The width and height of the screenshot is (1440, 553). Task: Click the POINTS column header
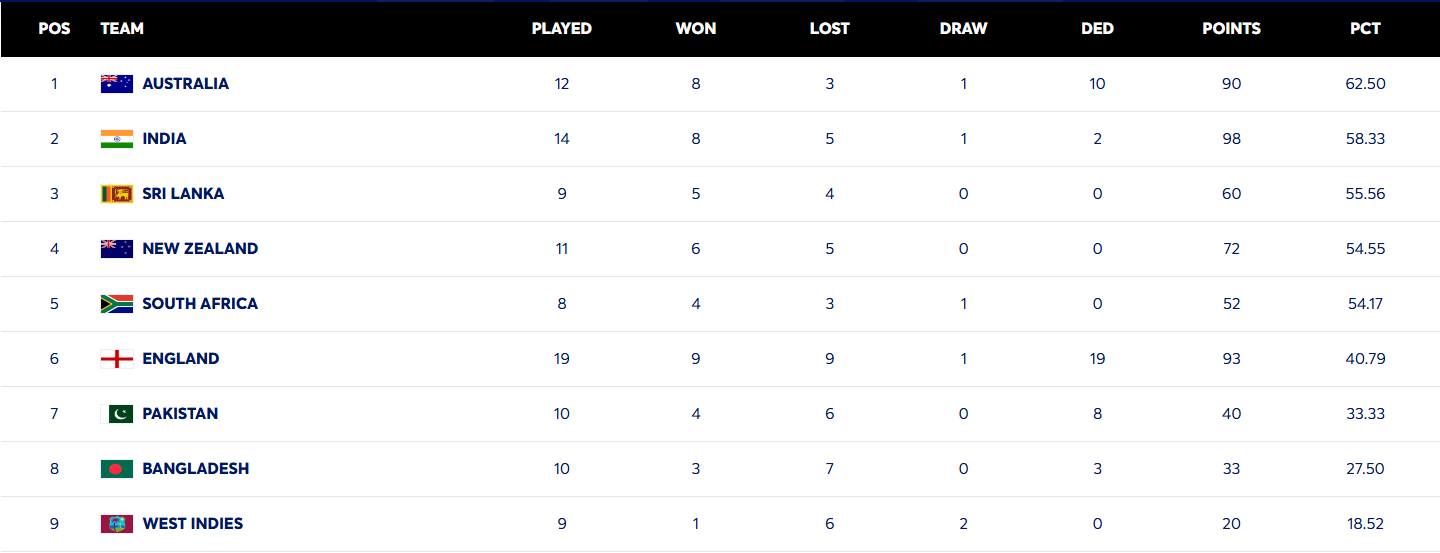[x=1231, y=29]
